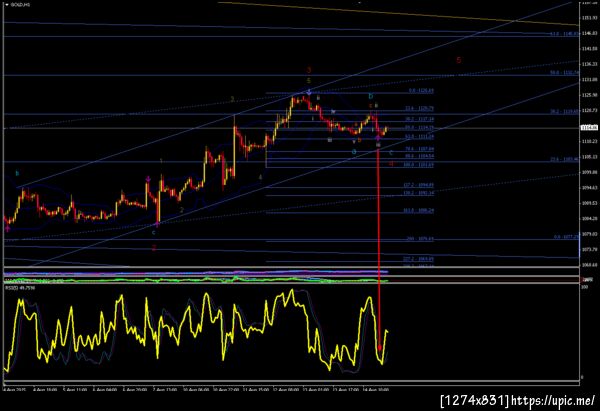Image resolution: width=600 pixels, height=411 pixels.
Task: Select the 127.2 Fibonacci extension level label
Action: point(419,185)
